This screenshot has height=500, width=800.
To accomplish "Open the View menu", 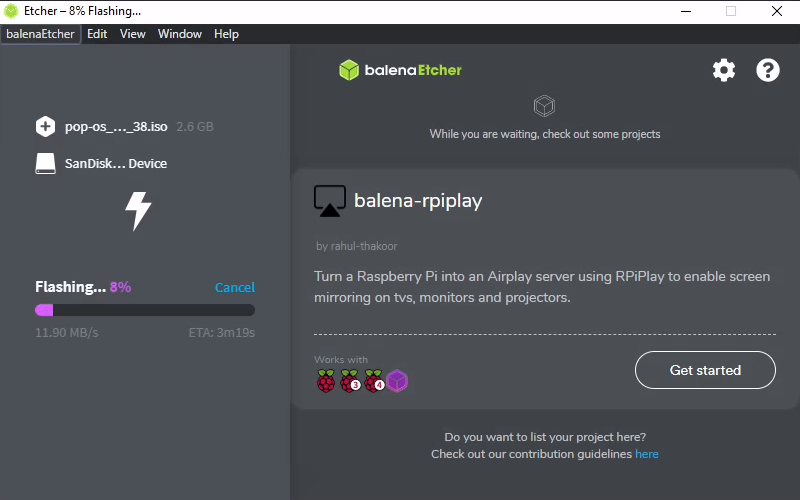I will tap(133, 34).
